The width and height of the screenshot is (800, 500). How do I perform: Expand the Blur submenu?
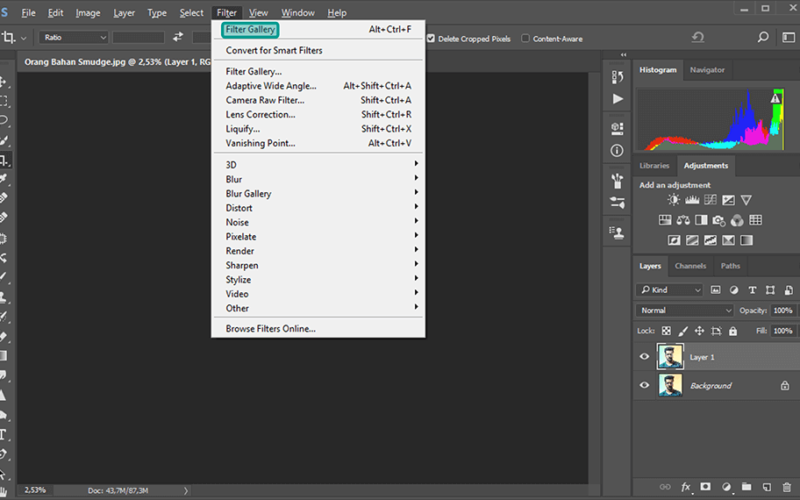(320, 179)
